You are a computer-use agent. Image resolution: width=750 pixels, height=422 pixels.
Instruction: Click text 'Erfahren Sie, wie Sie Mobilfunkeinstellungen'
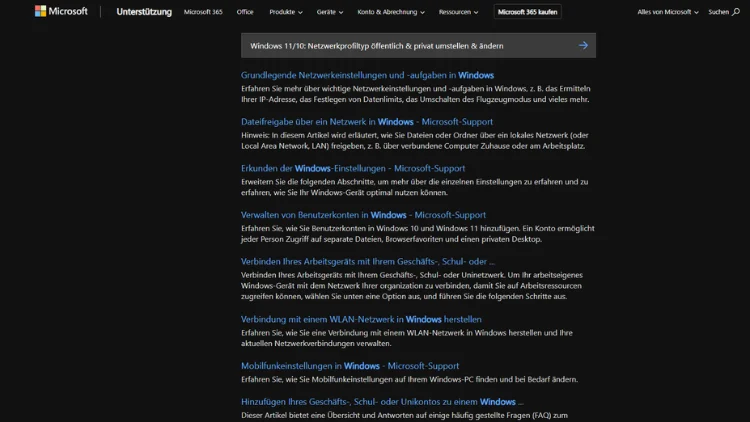316,379
